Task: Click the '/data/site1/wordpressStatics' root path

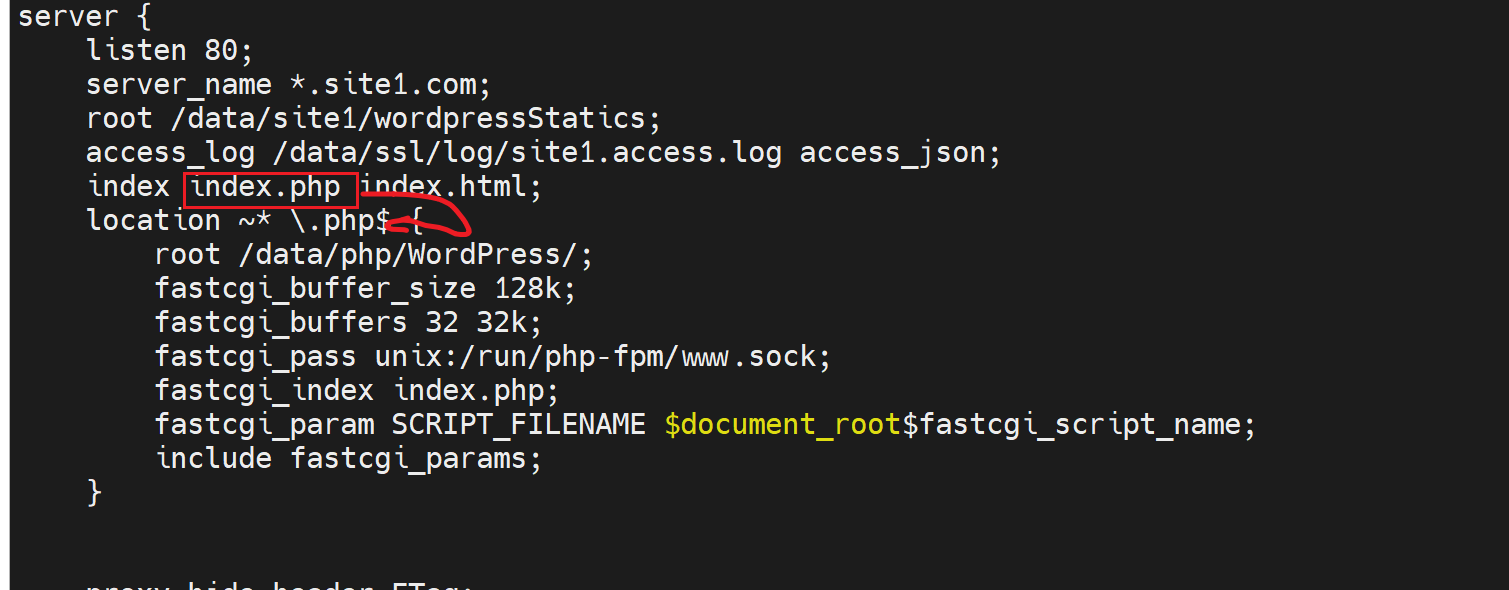Action: tap(409, 119)
